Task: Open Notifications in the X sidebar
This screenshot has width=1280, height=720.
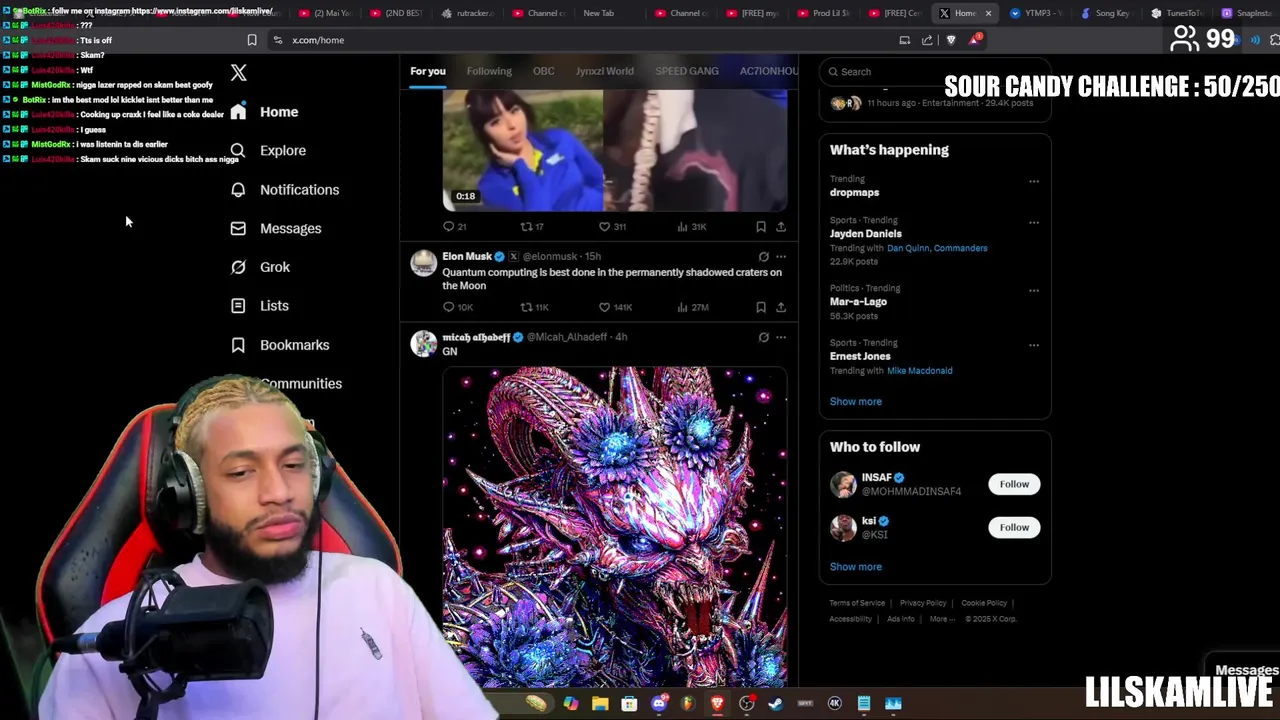Action: click(x=284, y=189)
